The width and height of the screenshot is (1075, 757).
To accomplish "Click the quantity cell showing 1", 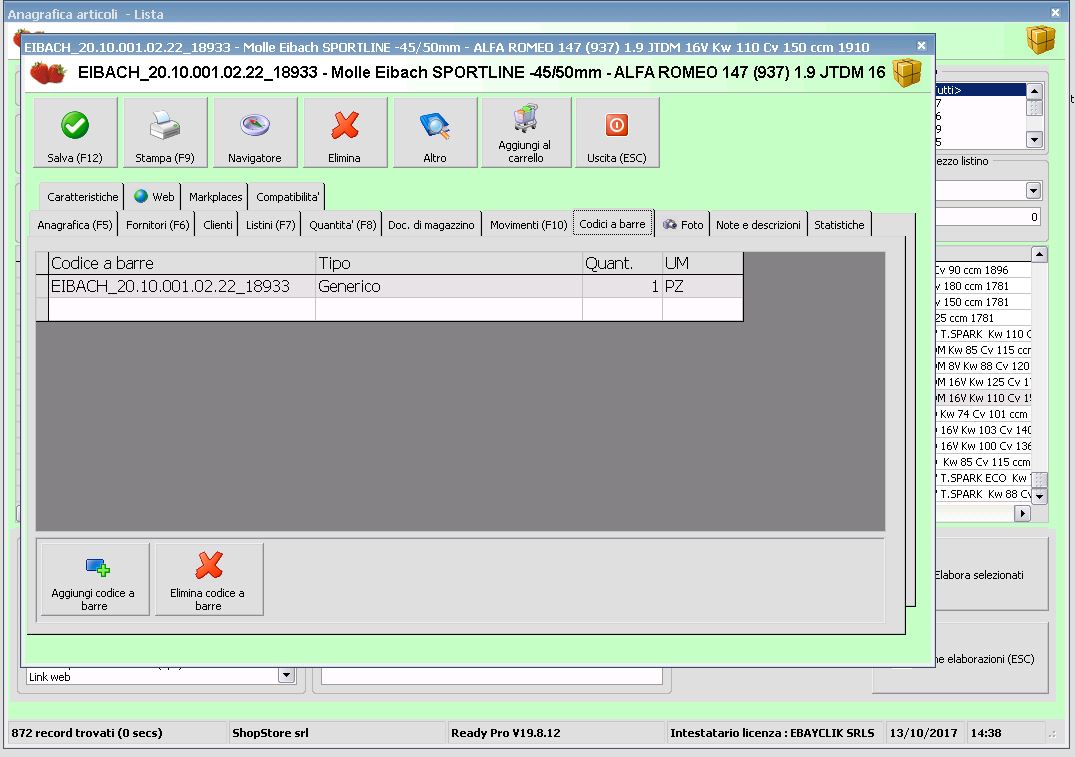I will point(622,286).
